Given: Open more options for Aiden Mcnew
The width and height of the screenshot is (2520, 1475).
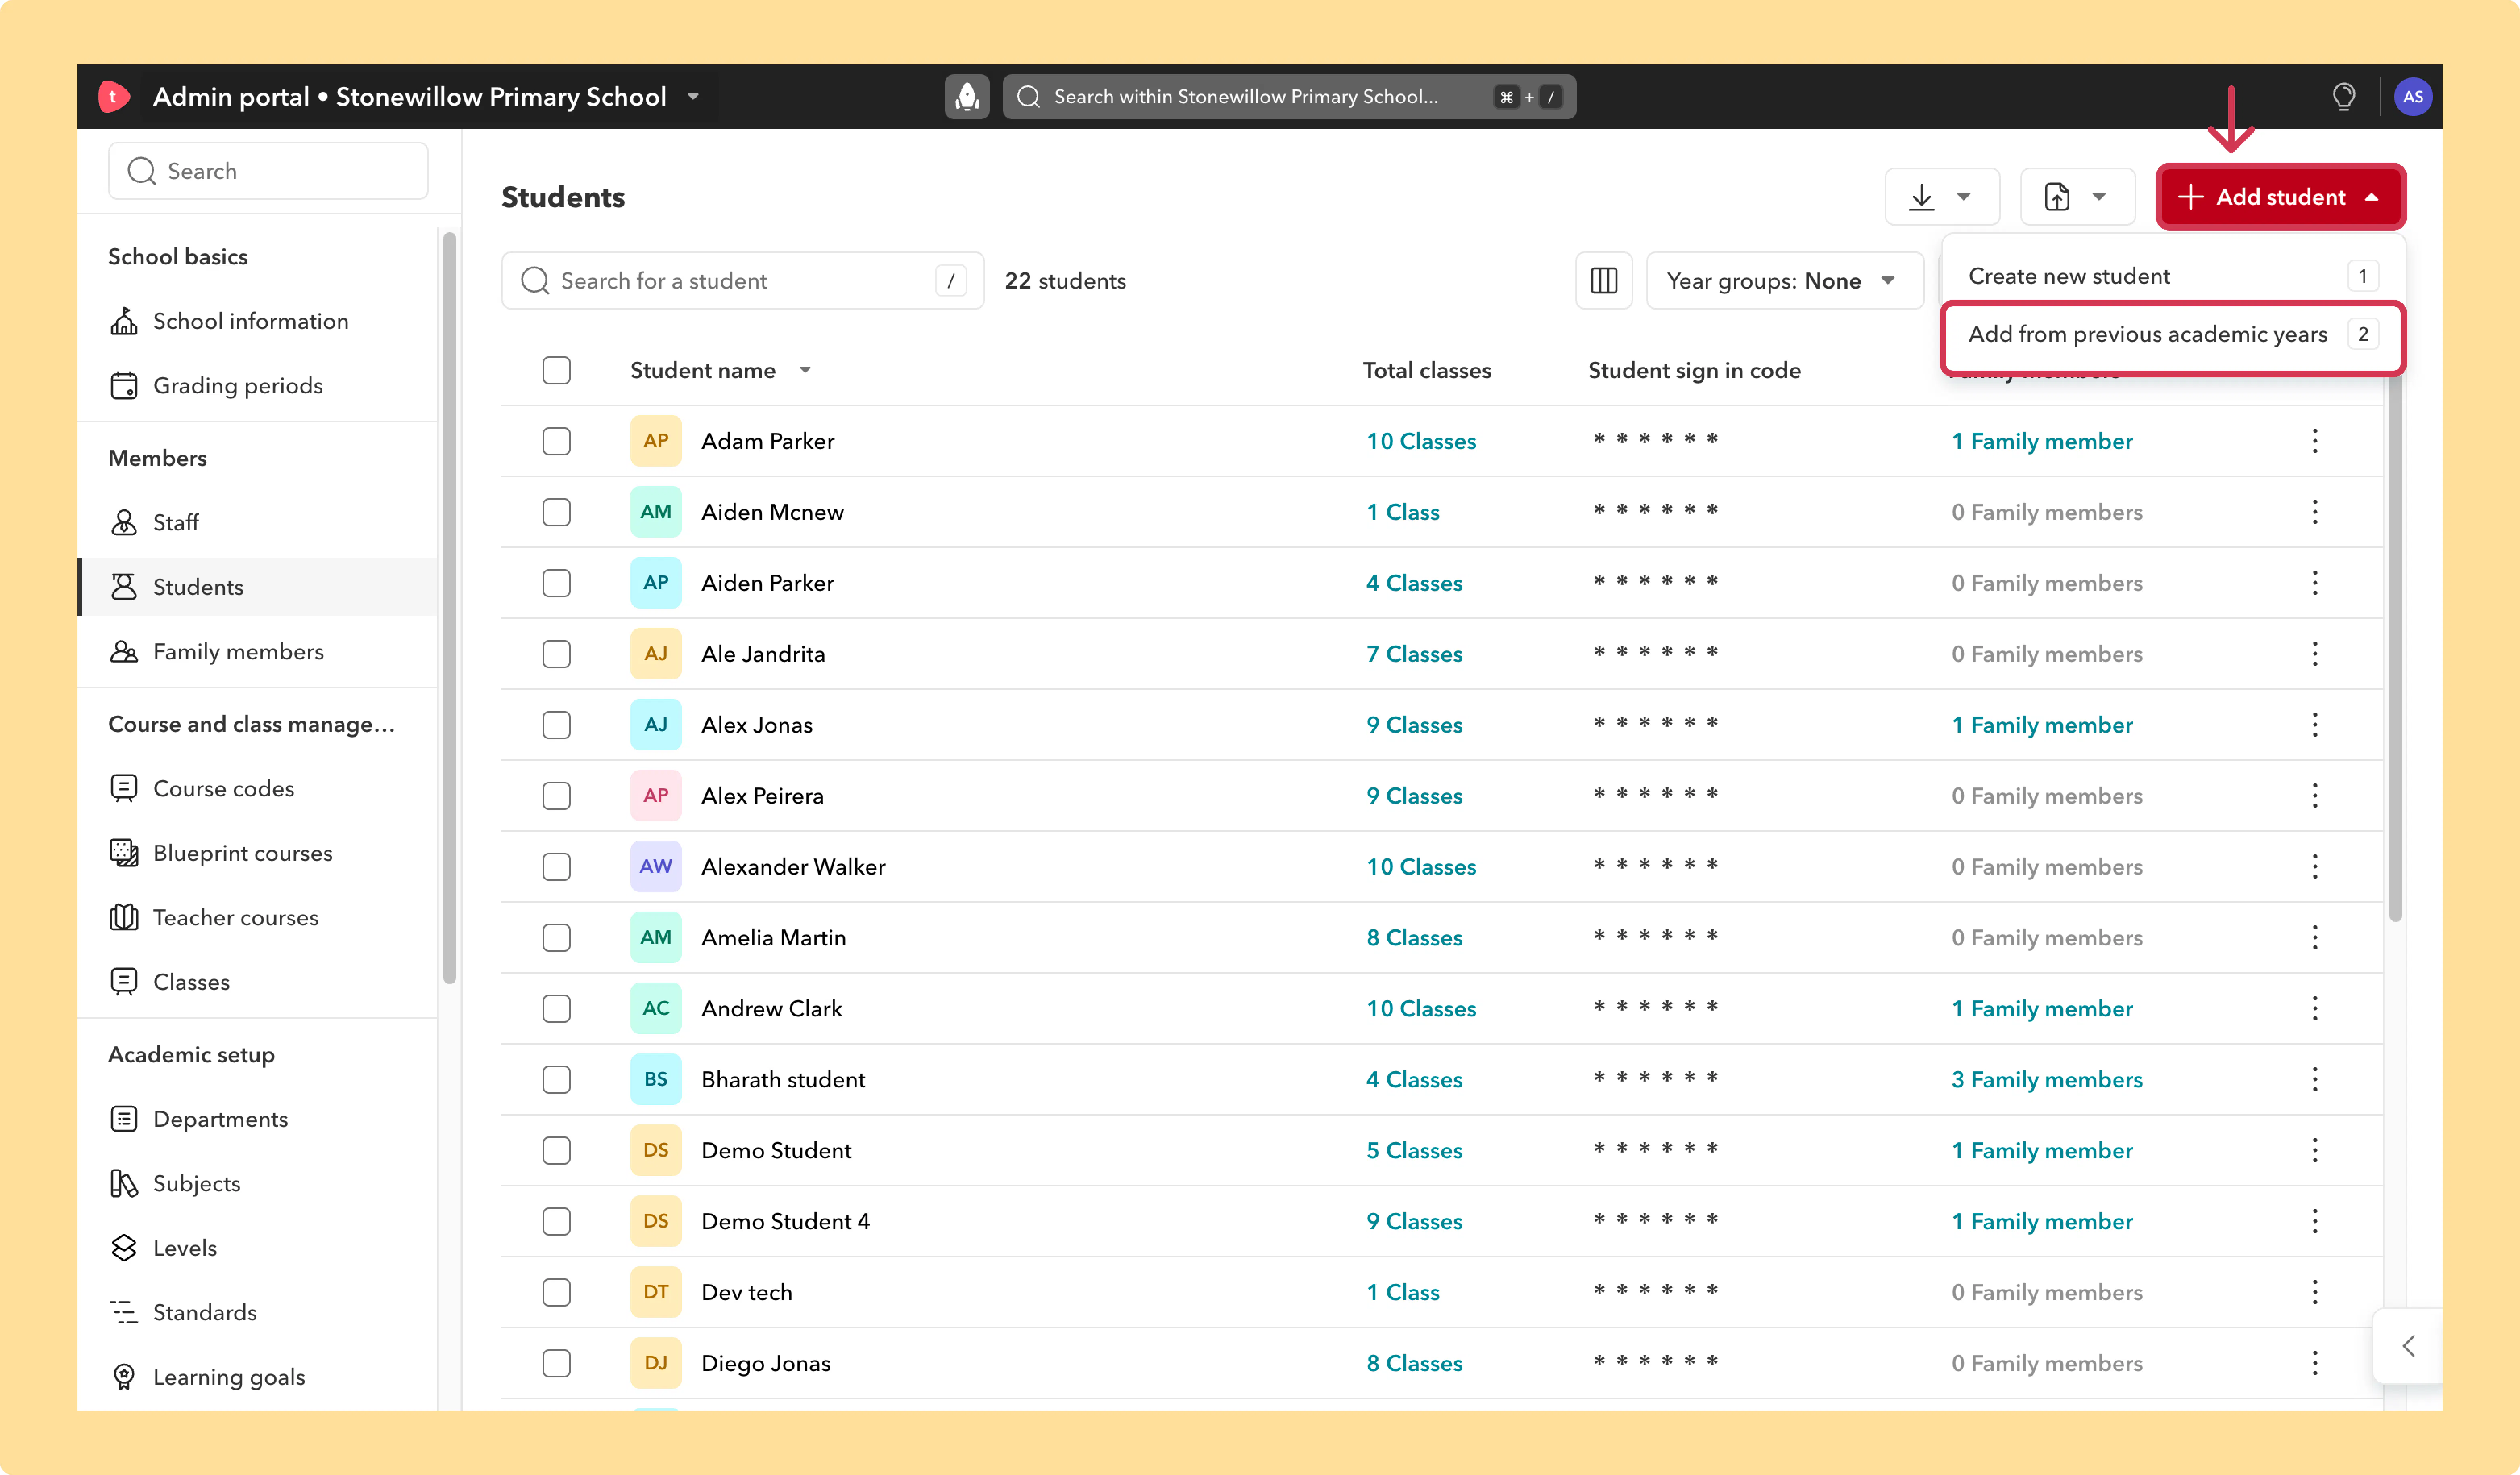Looking at the screenshot, I should [x=2314, y=512].
